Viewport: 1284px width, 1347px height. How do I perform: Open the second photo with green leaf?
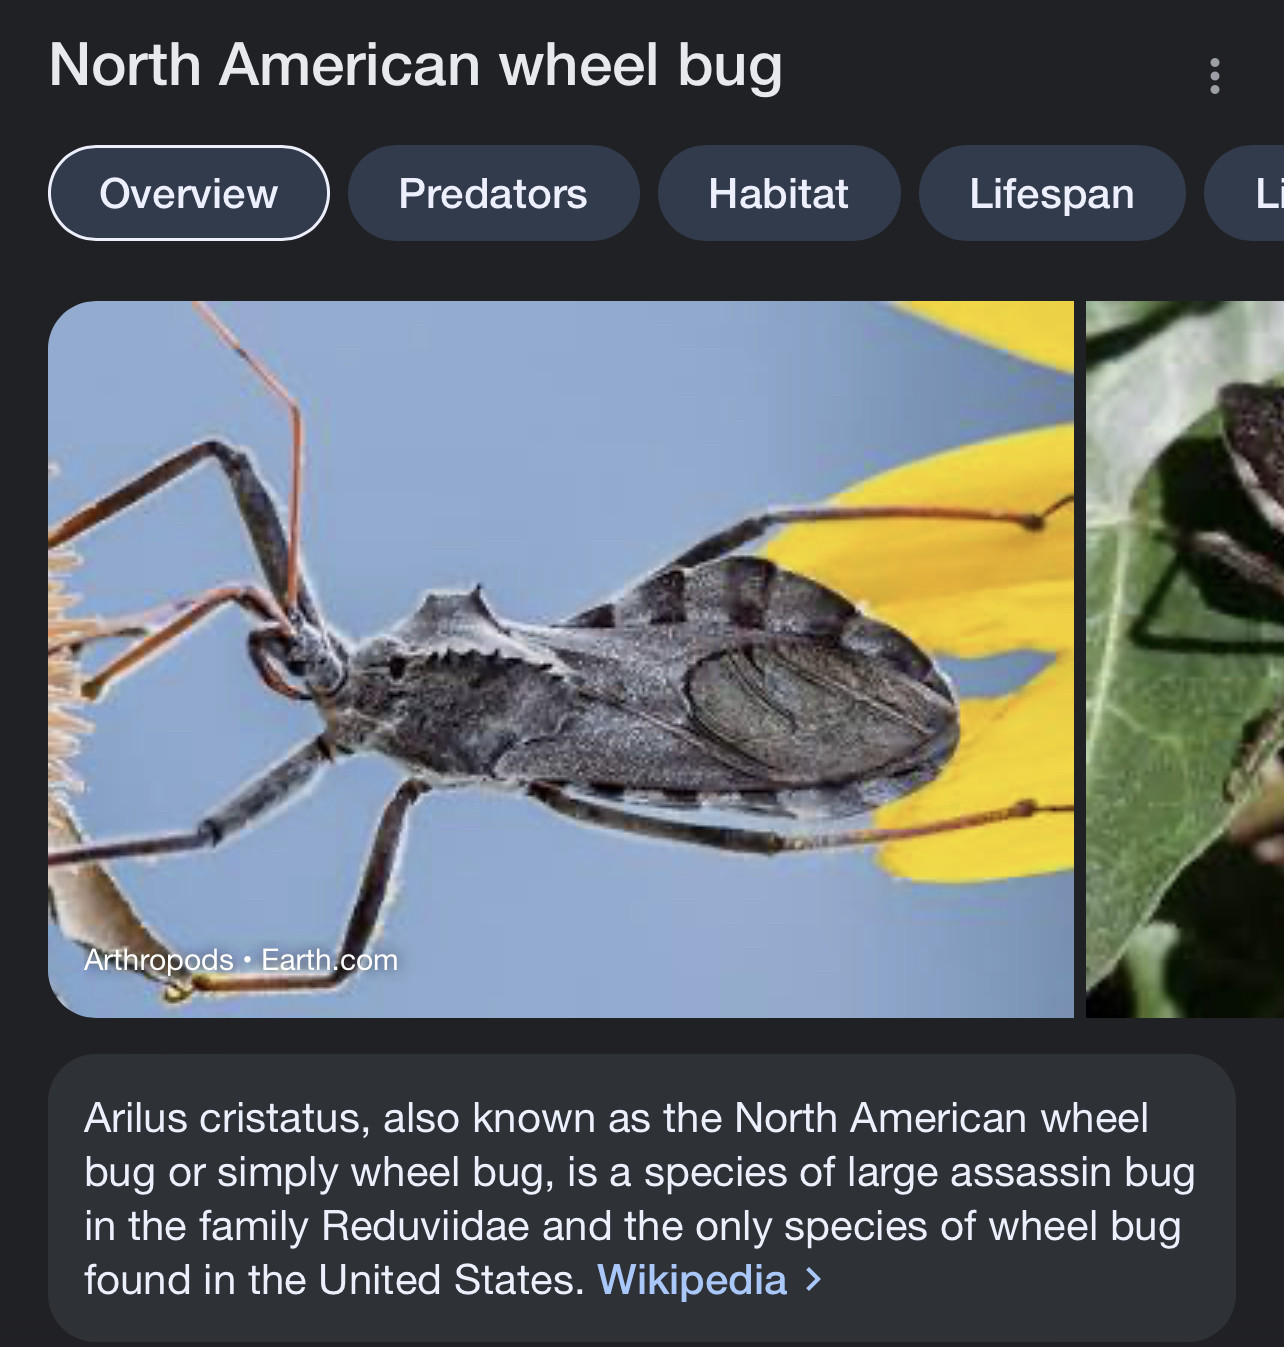point(1185,659)
